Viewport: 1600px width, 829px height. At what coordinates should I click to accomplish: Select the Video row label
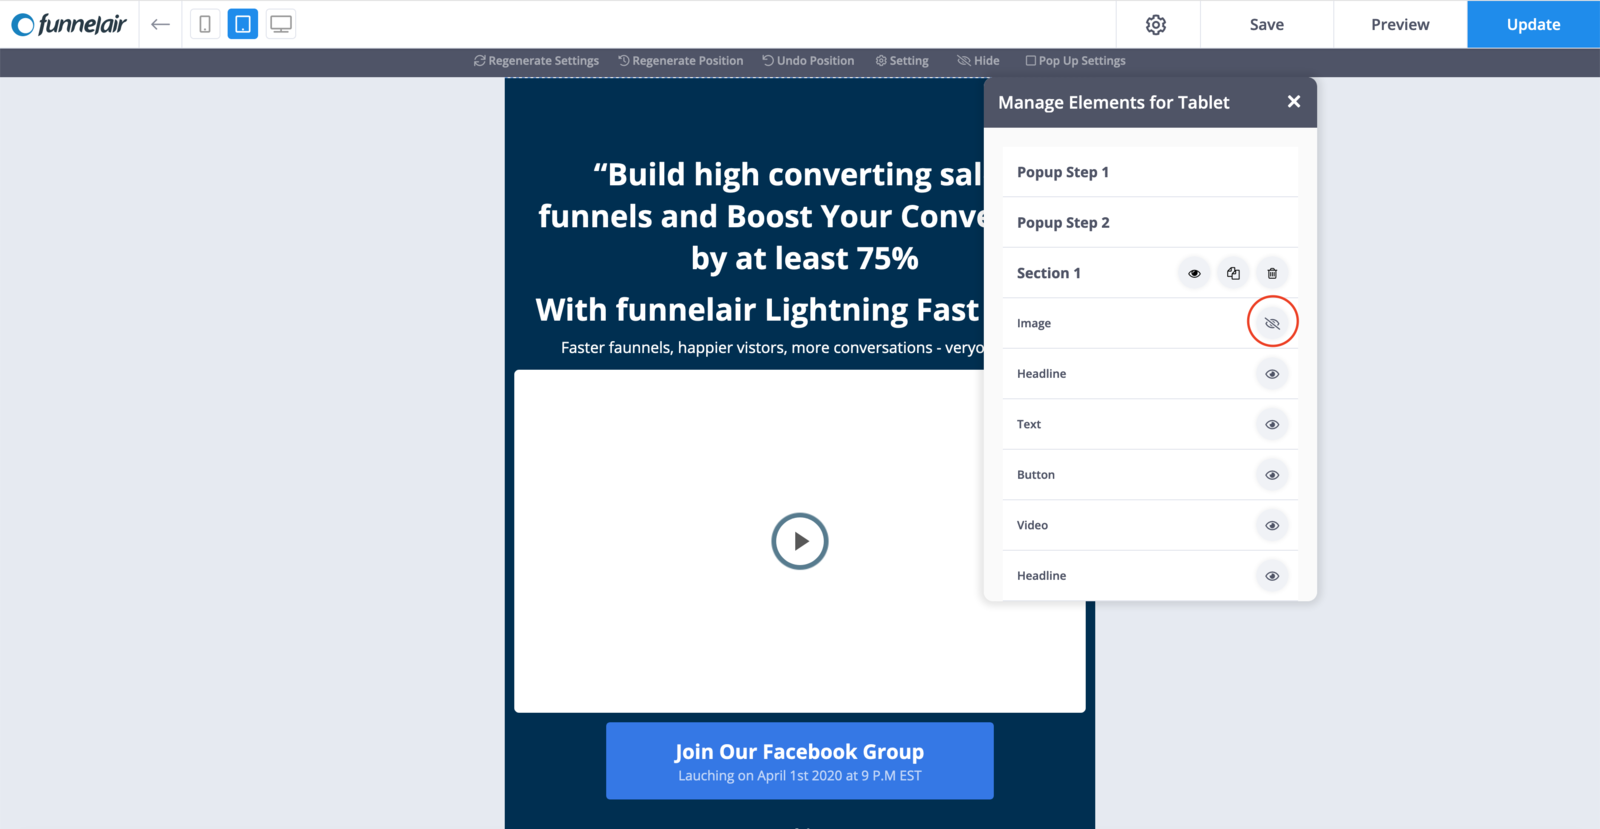[1033, 525]
